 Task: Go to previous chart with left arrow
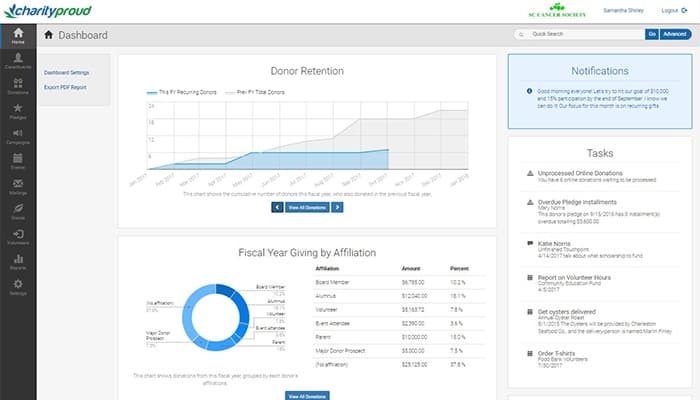[x=276, y=207]
